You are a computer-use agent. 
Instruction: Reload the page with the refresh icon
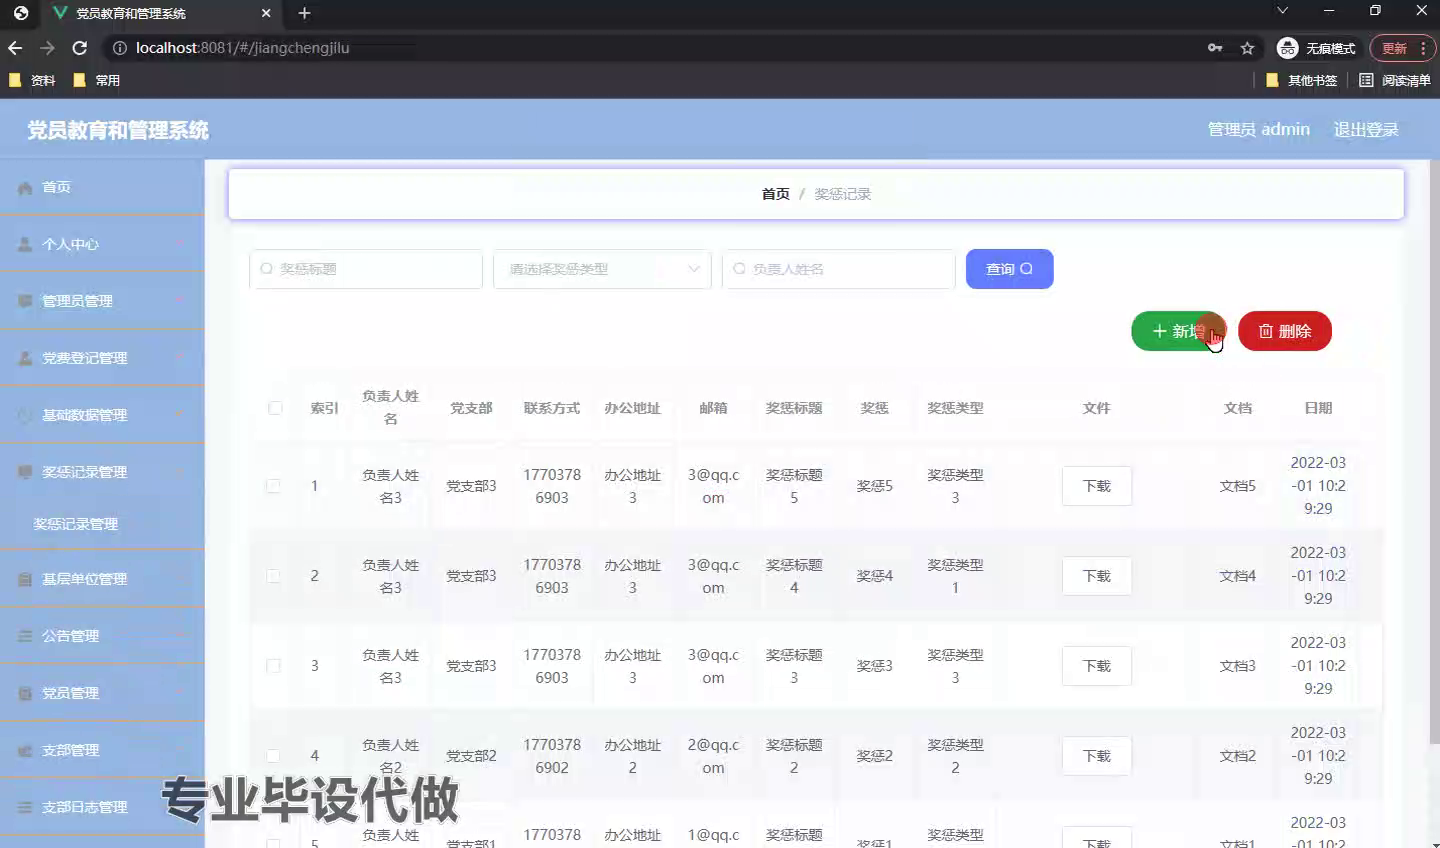point(80,48)
